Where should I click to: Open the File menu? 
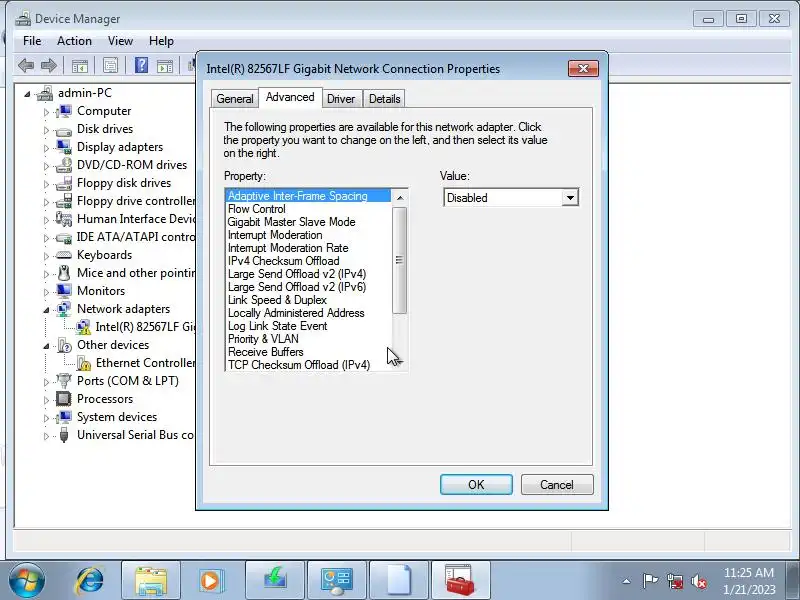coord(32,41)
